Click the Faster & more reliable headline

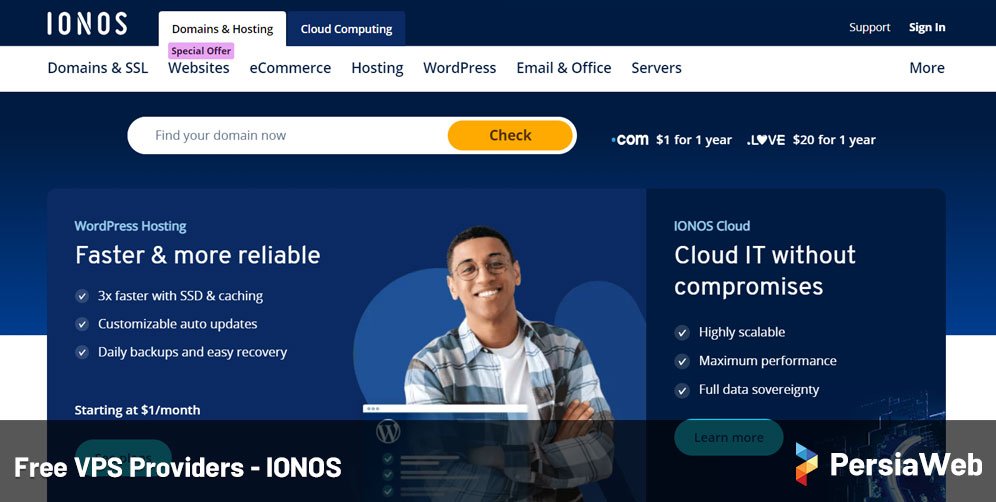[198, 255]
